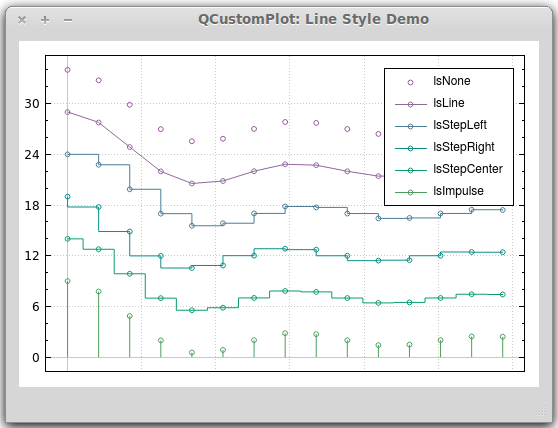Click the lsNone legend entry
The width and height of the screenshot is (558, 428).
(448, 81)
